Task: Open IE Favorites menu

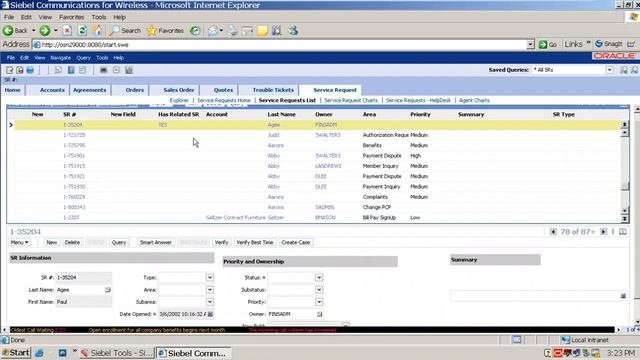Action: (71, 17)
